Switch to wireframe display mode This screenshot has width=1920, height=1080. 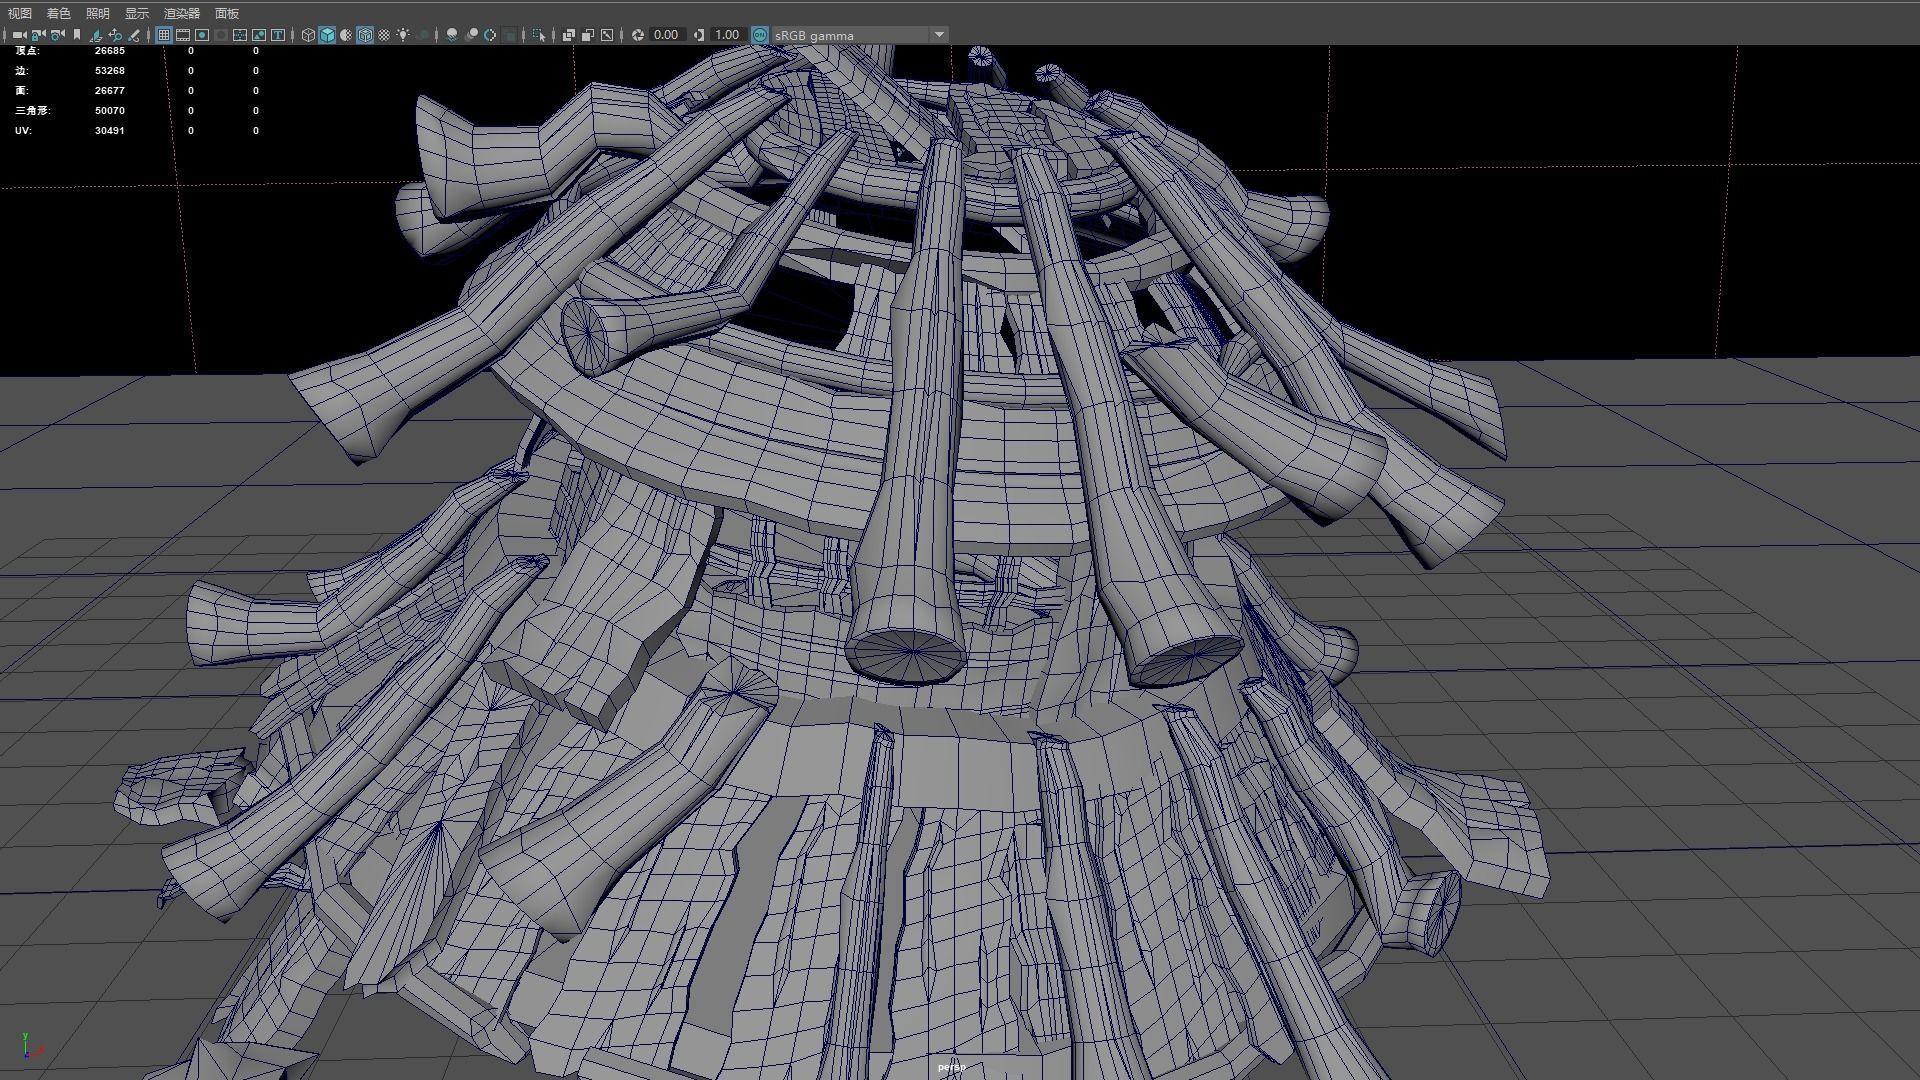(308, 35)
